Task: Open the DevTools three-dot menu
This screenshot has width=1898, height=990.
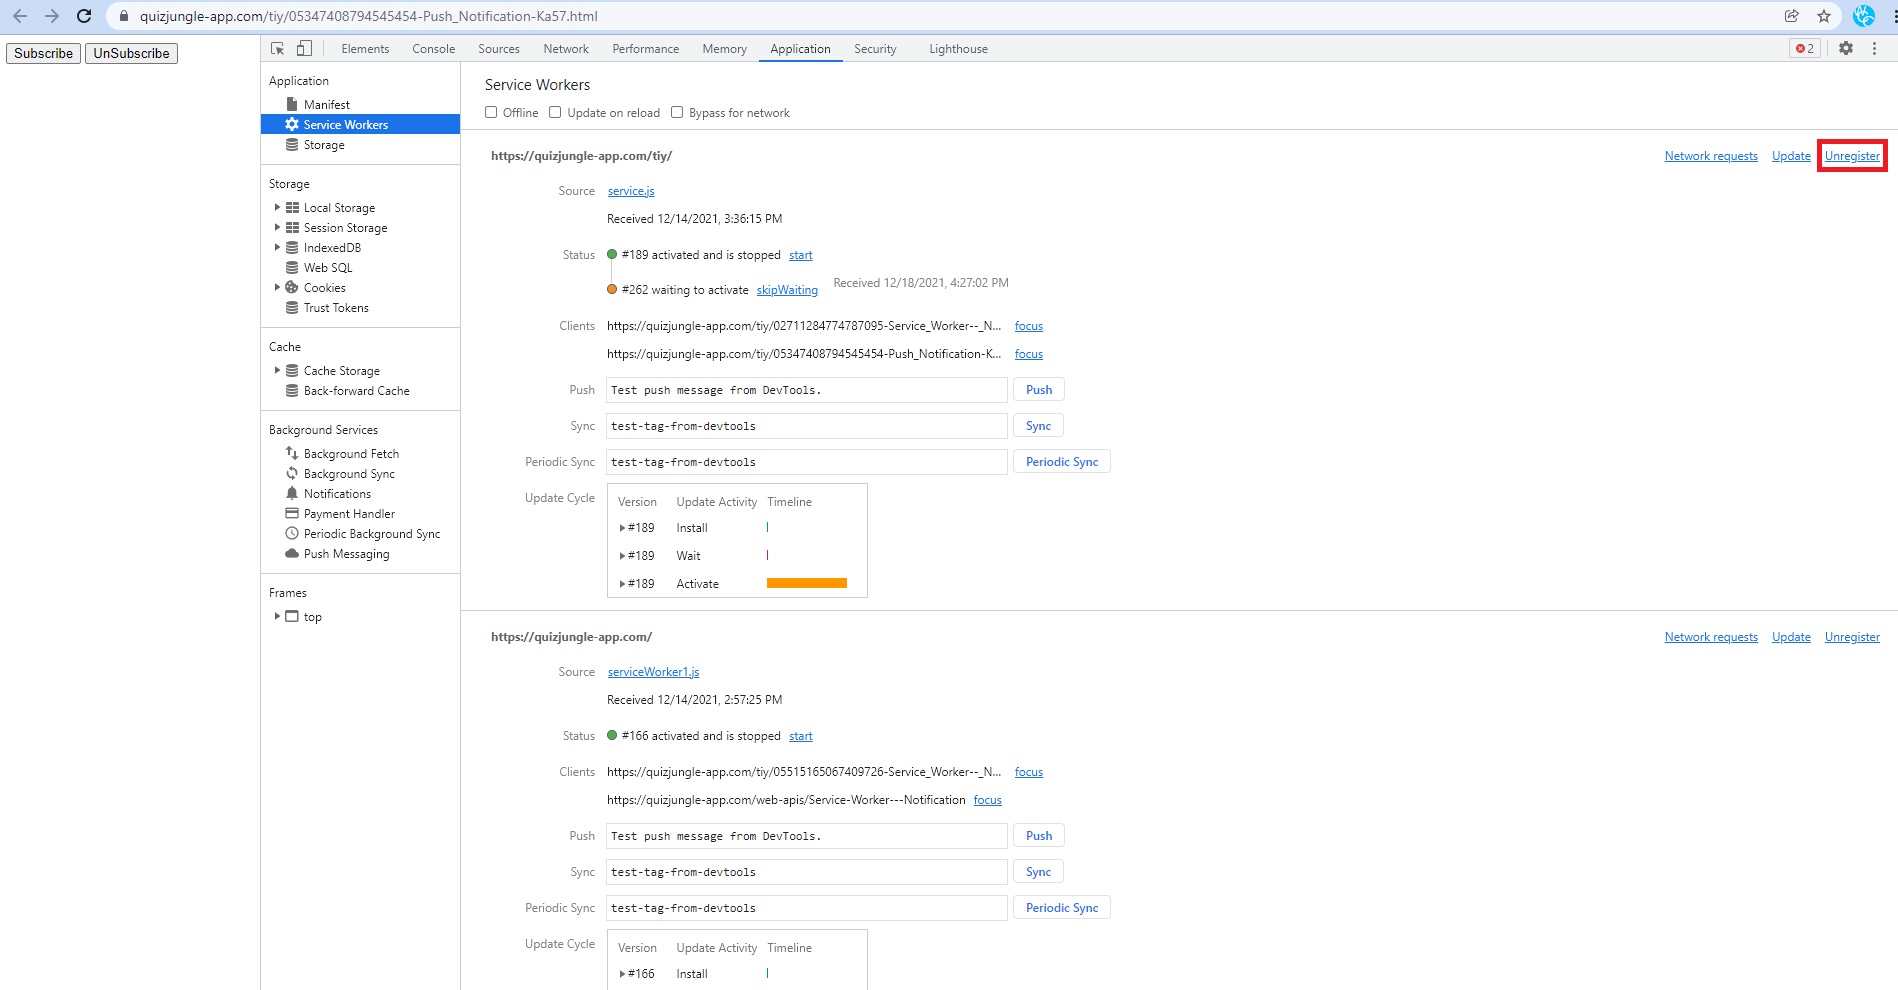Action: (x=1875, y=48)
